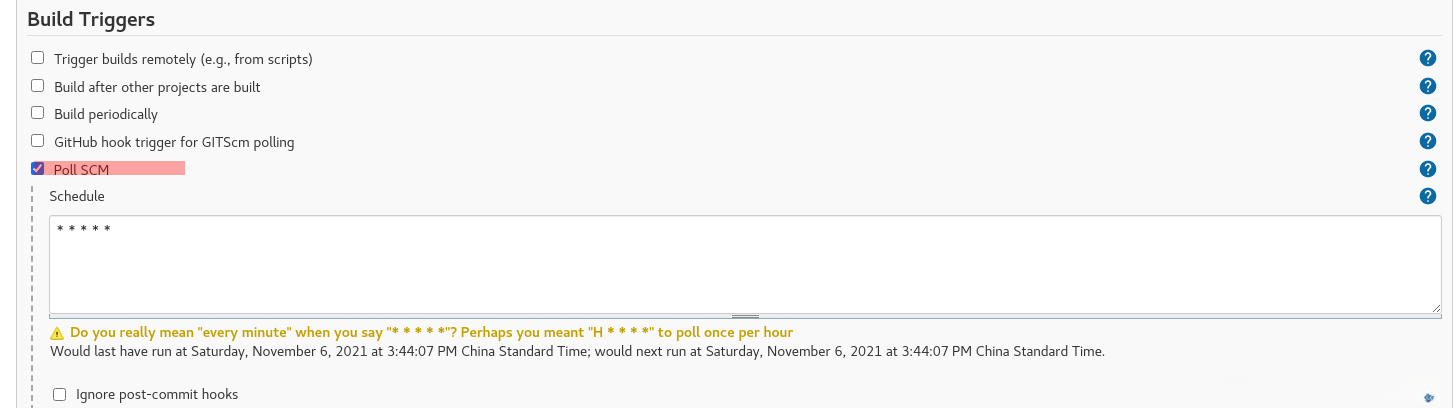Viewport: 1454px width, 408px height.
Task: Click the Schedule field help icon
Action: click(1428, 196)
